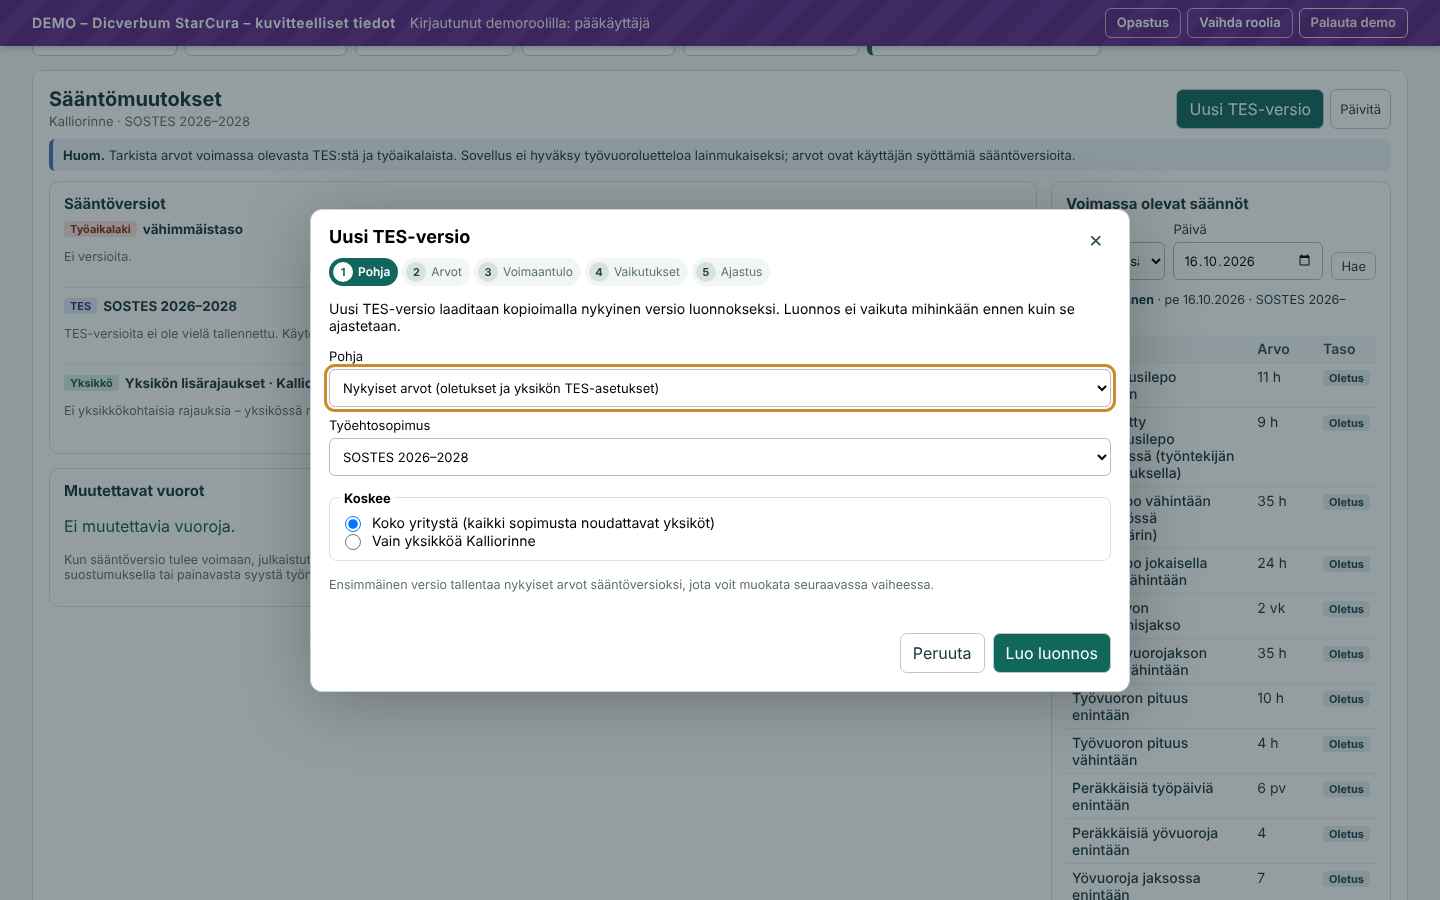This screenshot has width=1440, height=900.
Task: Go to step 3 Voimaantulo
Action: 528,272
